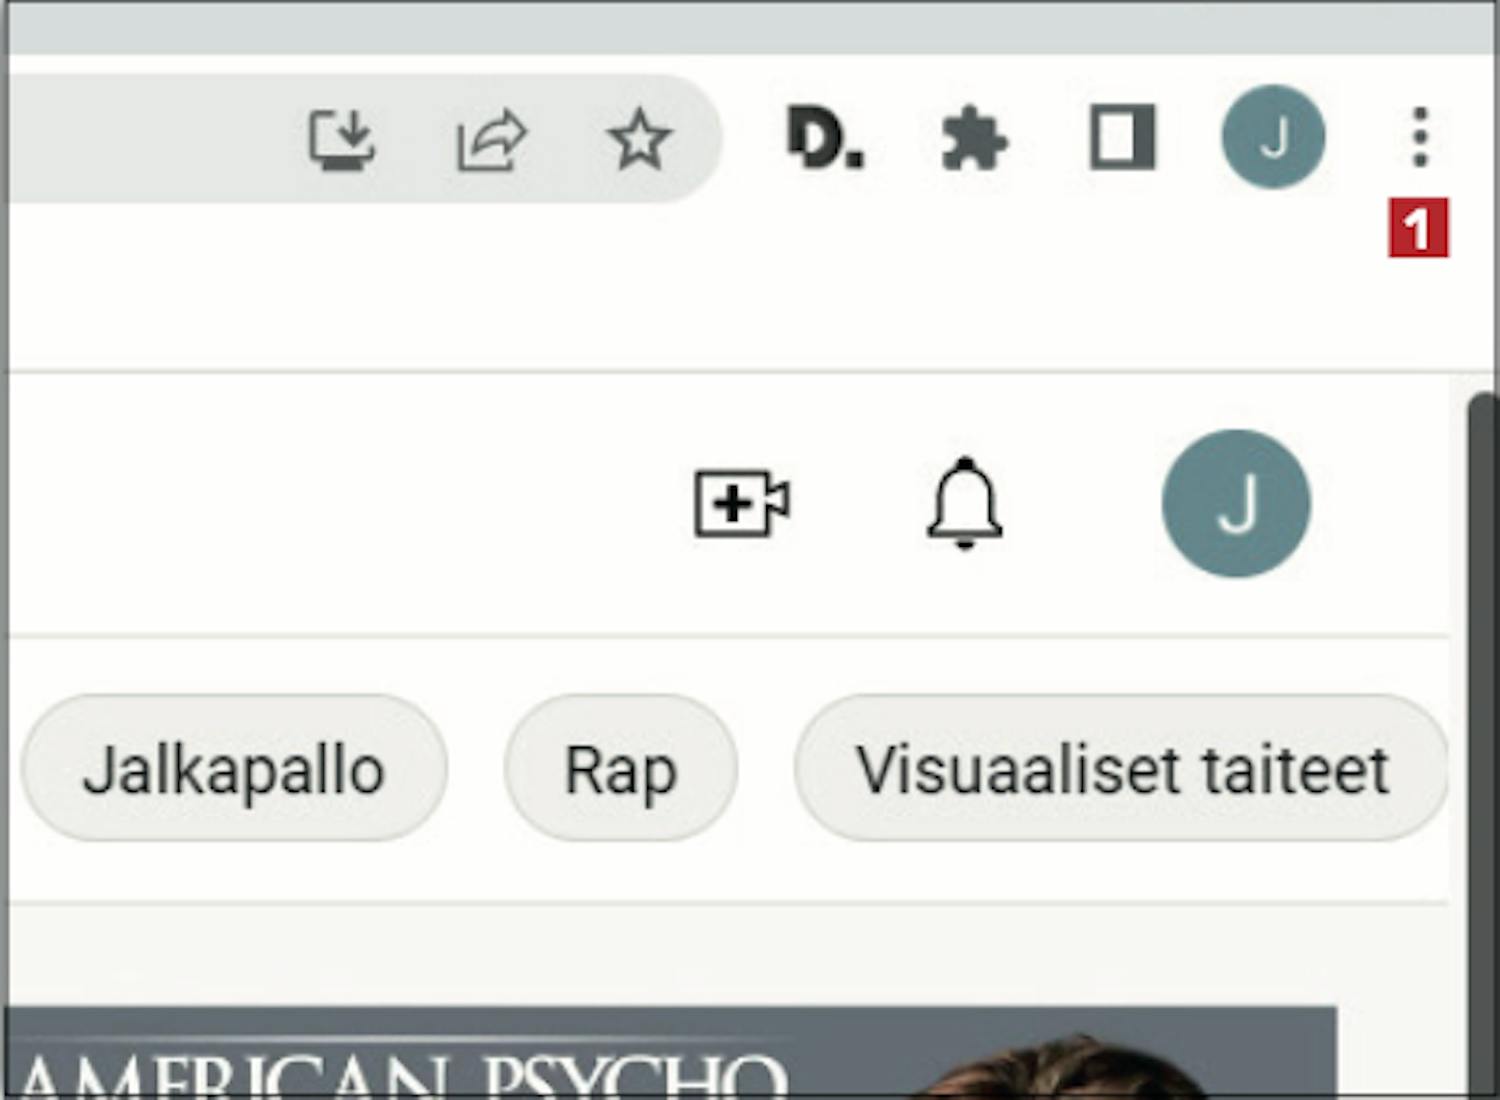Screen dimensions: 1500x1100
Task: Select the Rap filter chip
Action: point(621,769)
